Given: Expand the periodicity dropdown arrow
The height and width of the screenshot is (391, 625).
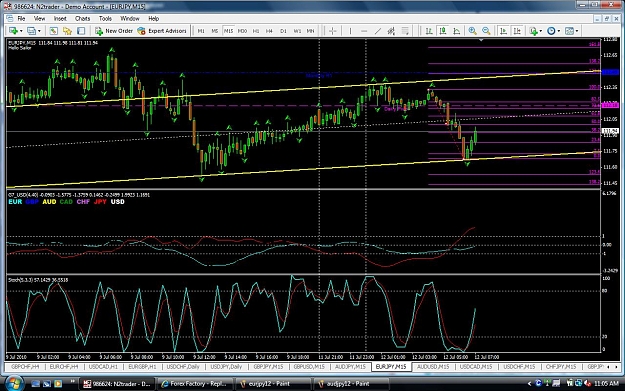Looking at the screenshot, I should (x=559, y=31).
